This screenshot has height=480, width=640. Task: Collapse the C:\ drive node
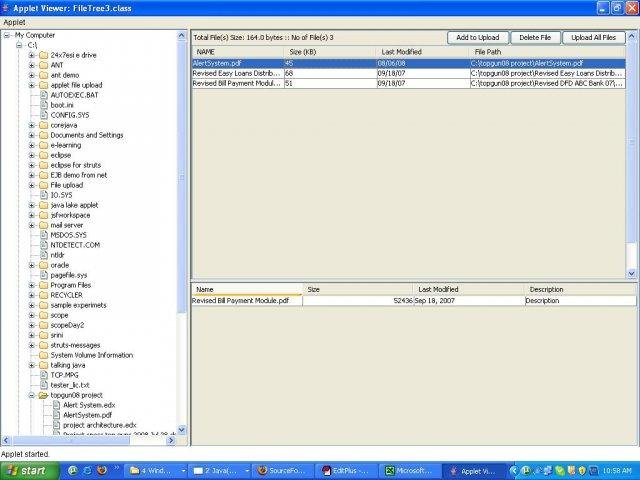[x=19, y=45]
